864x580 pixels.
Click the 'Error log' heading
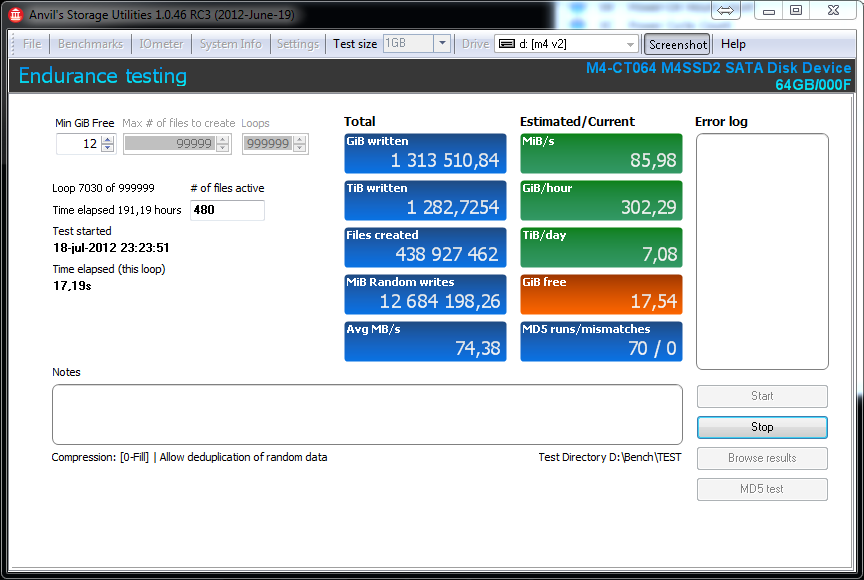point(721,122)
